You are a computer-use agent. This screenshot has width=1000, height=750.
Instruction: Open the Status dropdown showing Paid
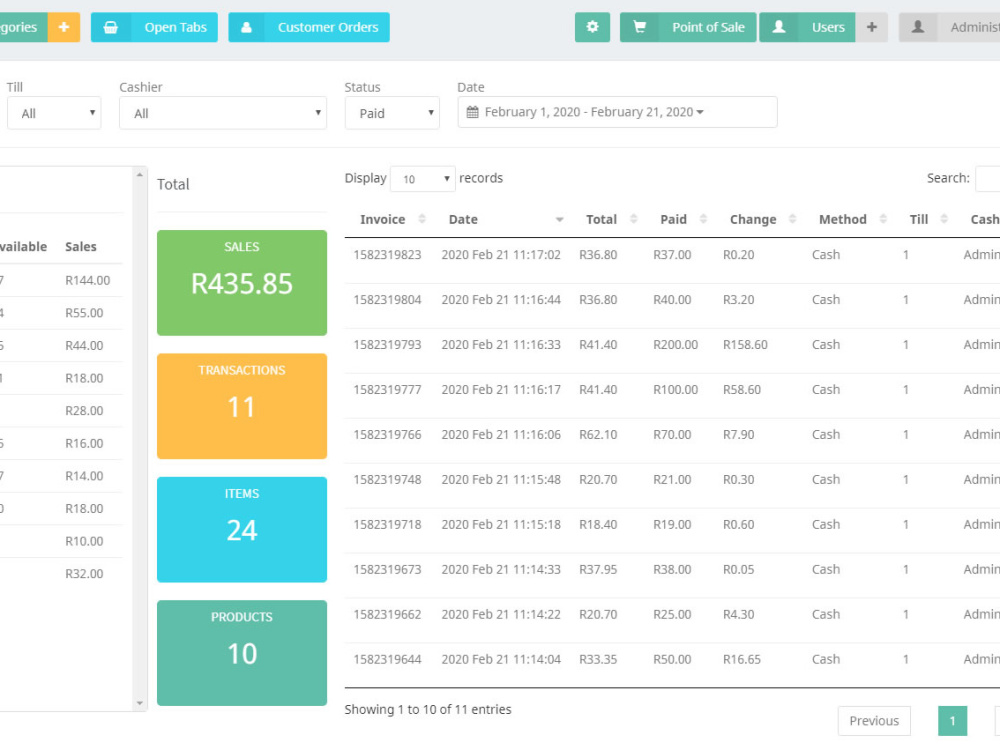click(392, 113)
